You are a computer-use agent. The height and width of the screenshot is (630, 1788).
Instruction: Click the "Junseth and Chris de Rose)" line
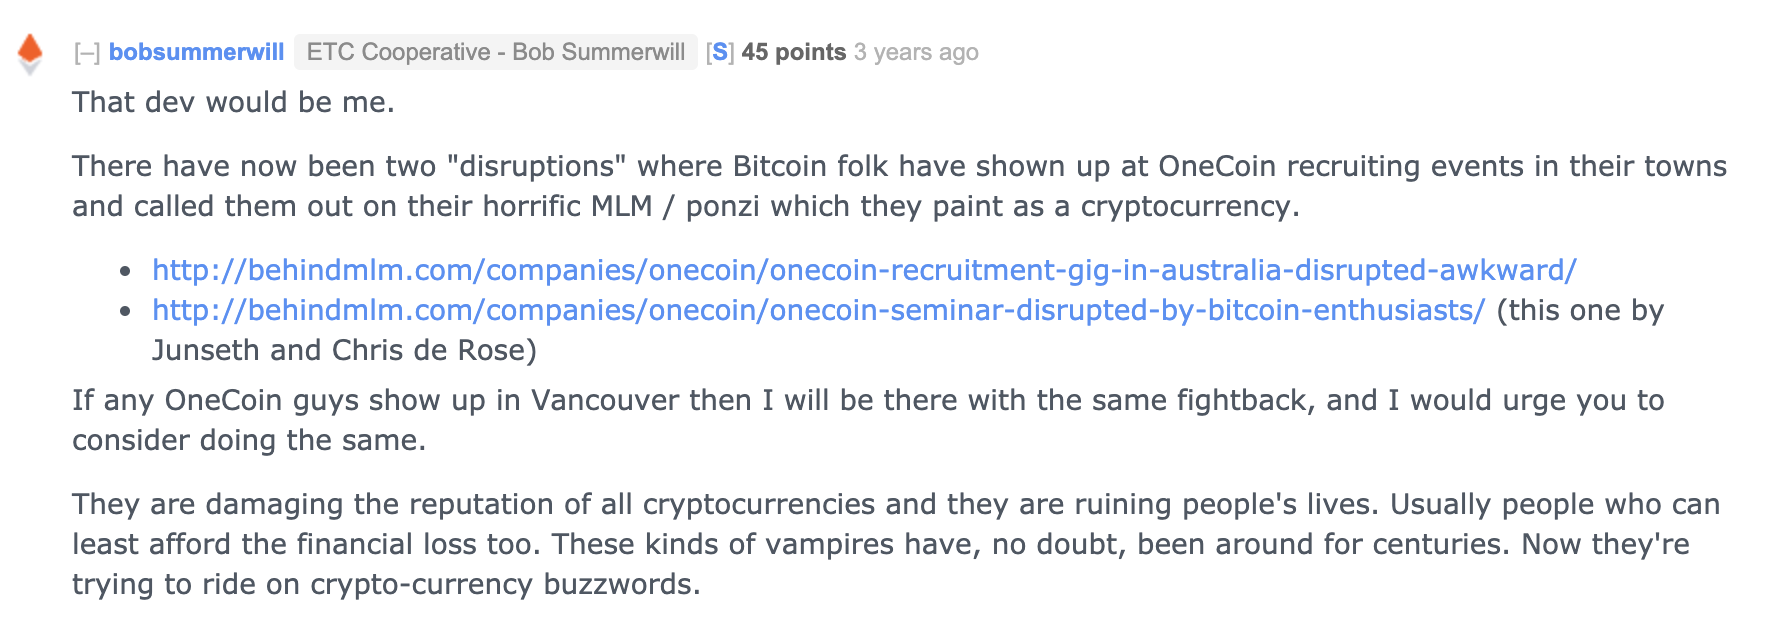(344, 350)
